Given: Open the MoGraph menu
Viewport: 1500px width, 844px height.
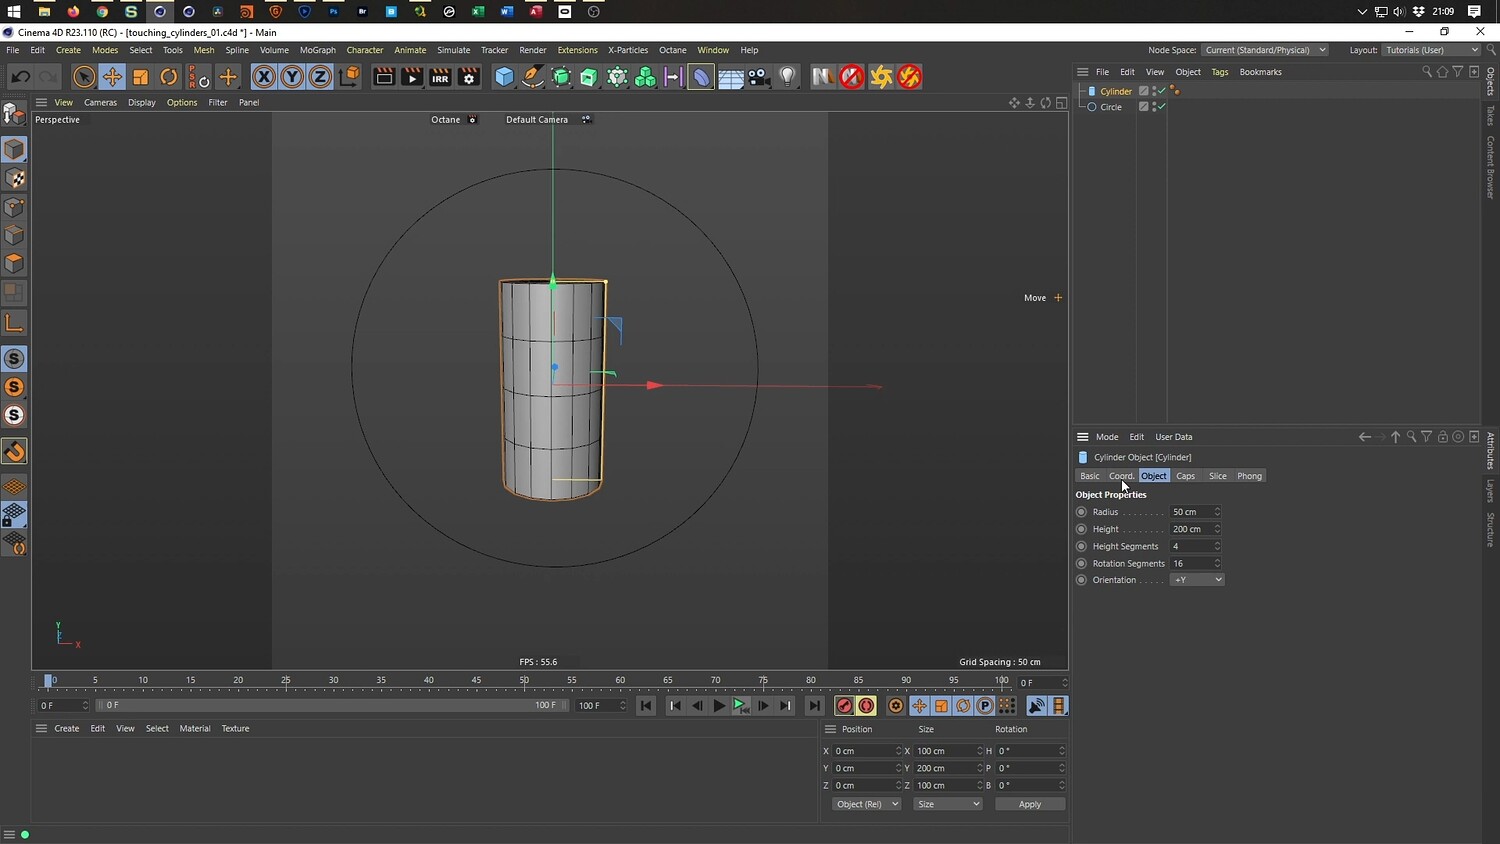Looking at the screenshot, I should click(317, 50).
